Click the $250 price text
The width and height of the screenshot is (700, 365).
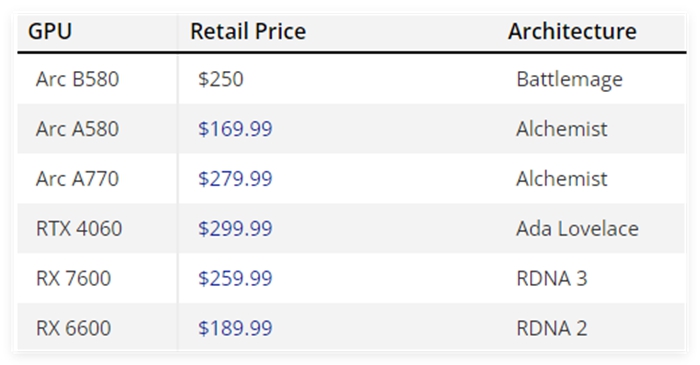(x=221, y=79)
